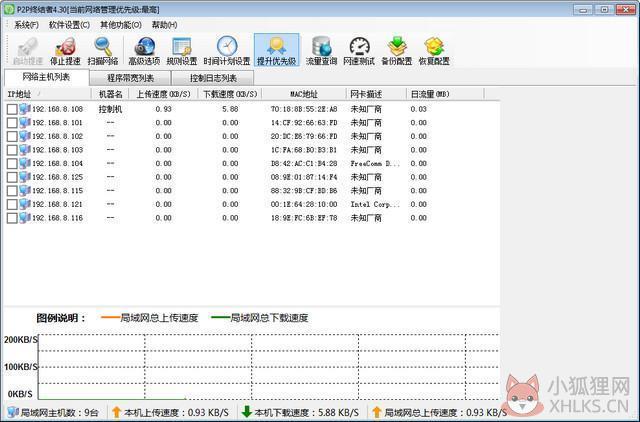
Task: Click computer icon for 192.168.8.108
Action: point(25,109)
